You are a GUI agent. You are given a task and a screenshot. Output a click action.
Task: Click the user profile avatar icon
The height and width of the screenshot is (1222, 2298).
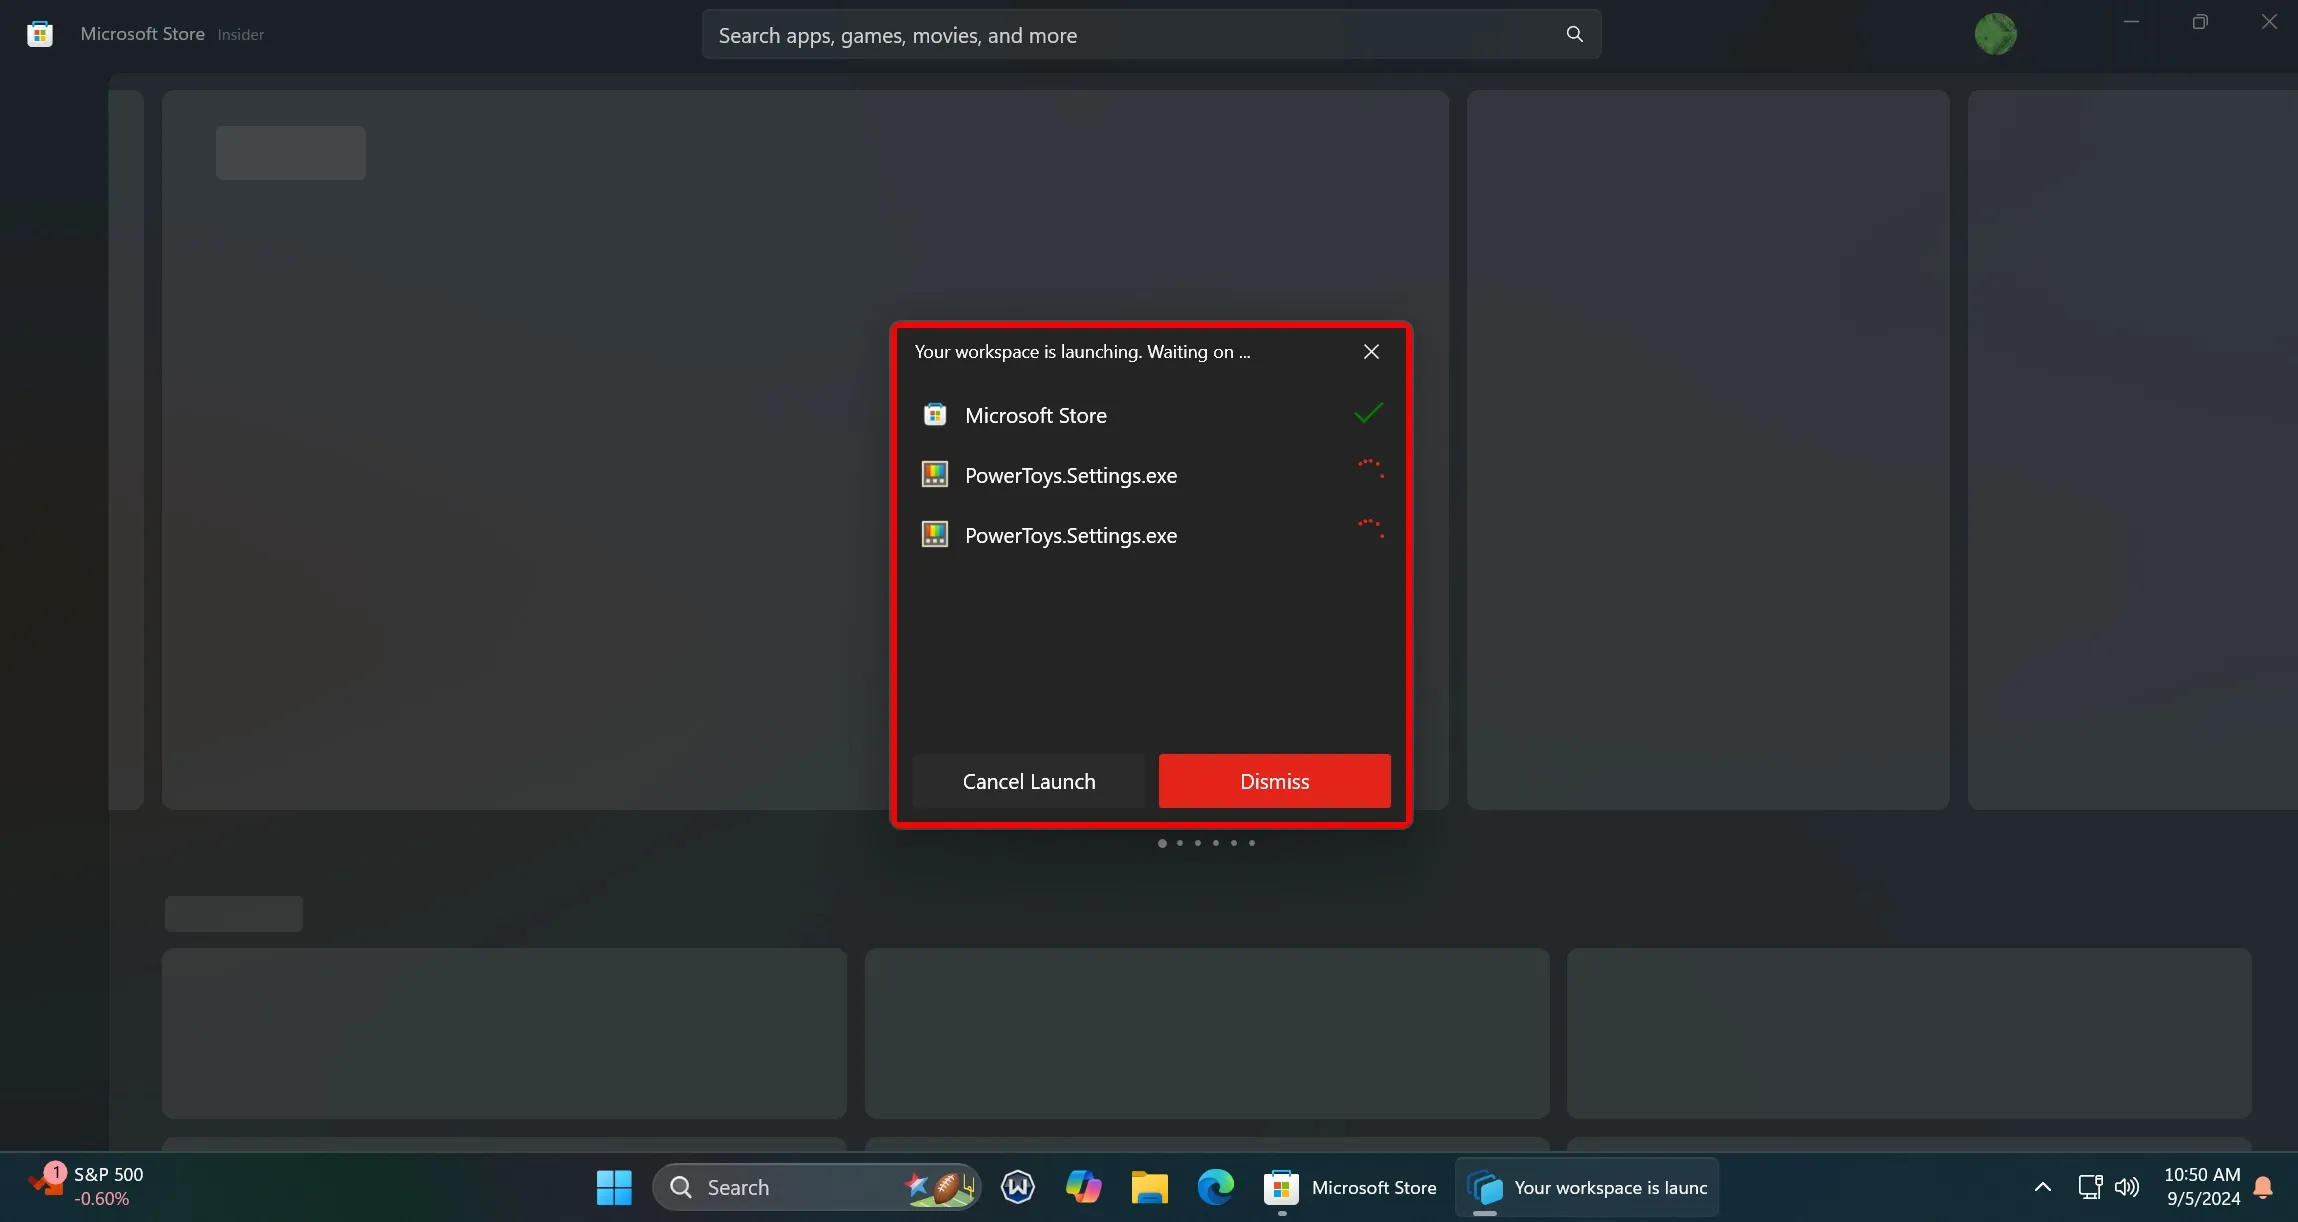[x=1996, y=33]
